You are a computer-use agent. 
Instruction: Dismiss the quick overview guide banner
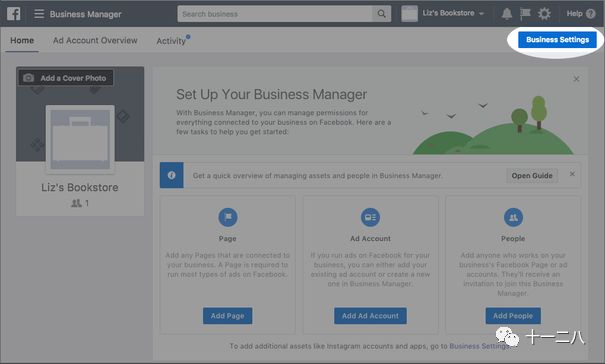coord(572,174)
